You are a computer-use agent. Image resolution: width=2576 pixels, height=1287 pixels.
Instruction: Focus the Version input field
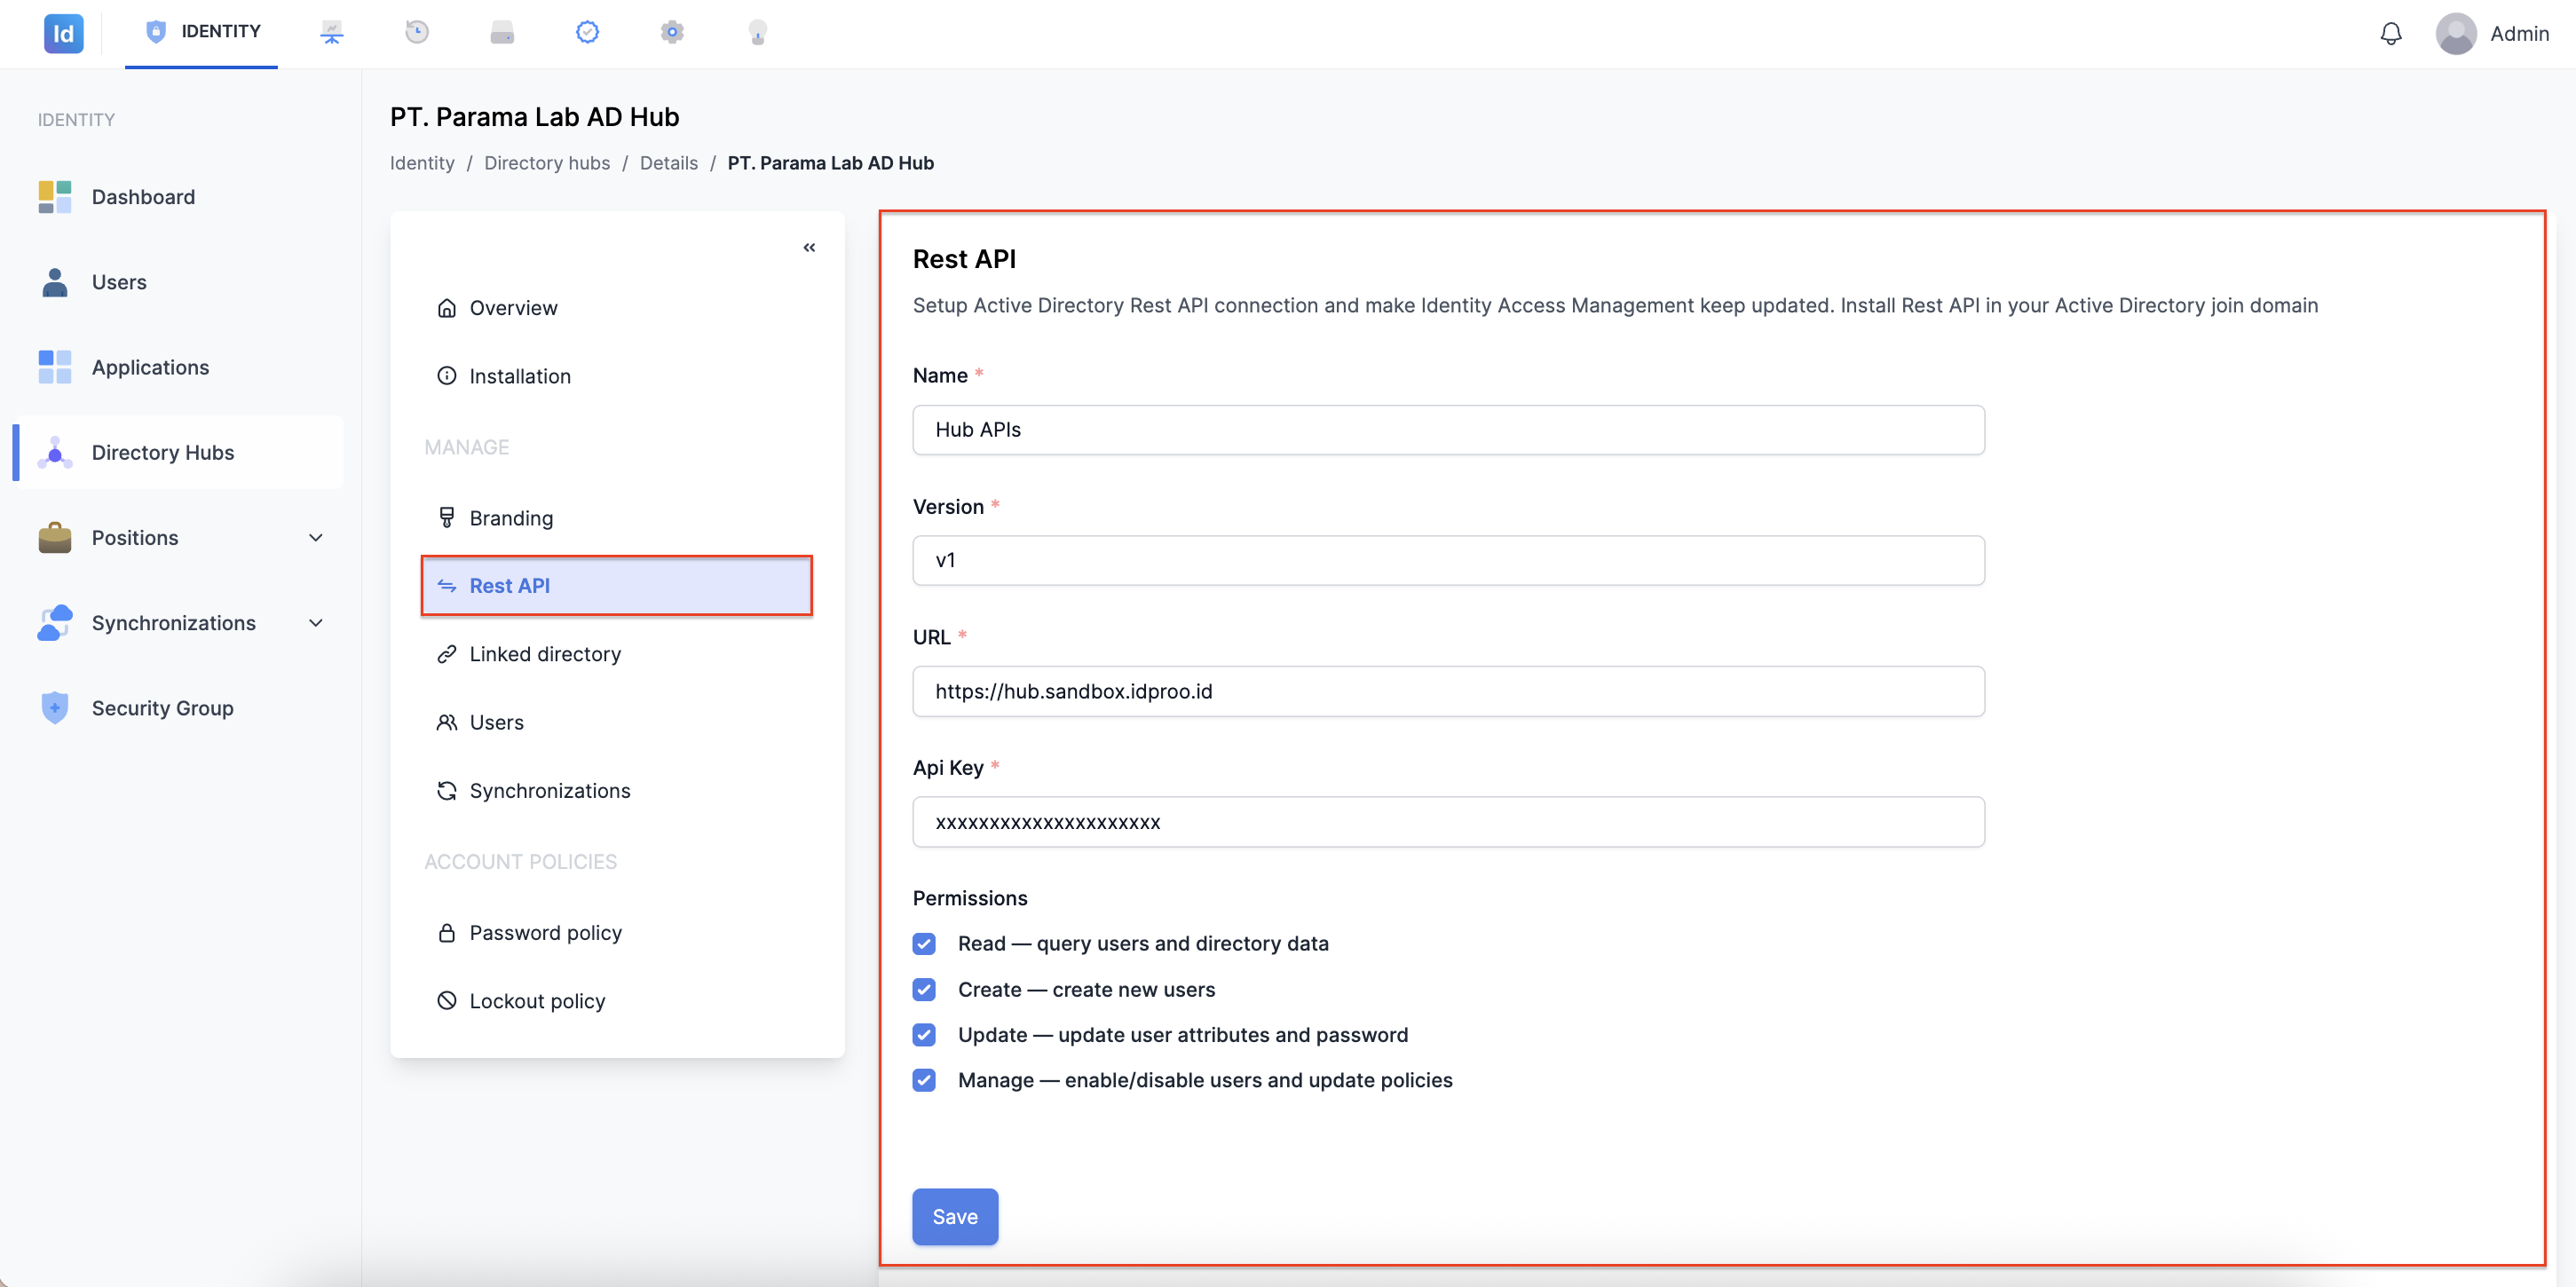pos(1448,560)
